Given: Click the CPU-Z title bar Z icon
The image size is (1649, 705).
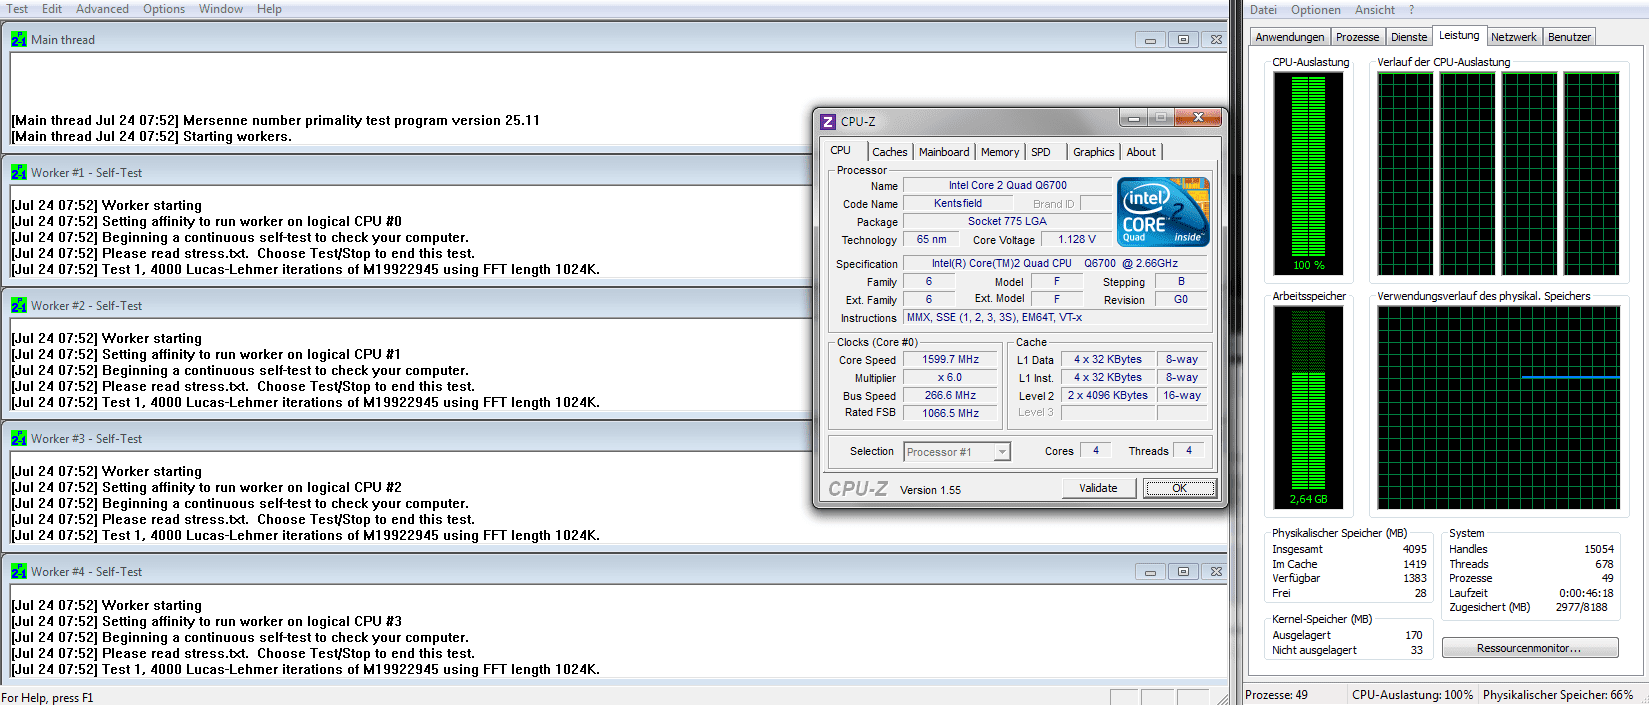Looking at the screenshot, I should [827, 122].
